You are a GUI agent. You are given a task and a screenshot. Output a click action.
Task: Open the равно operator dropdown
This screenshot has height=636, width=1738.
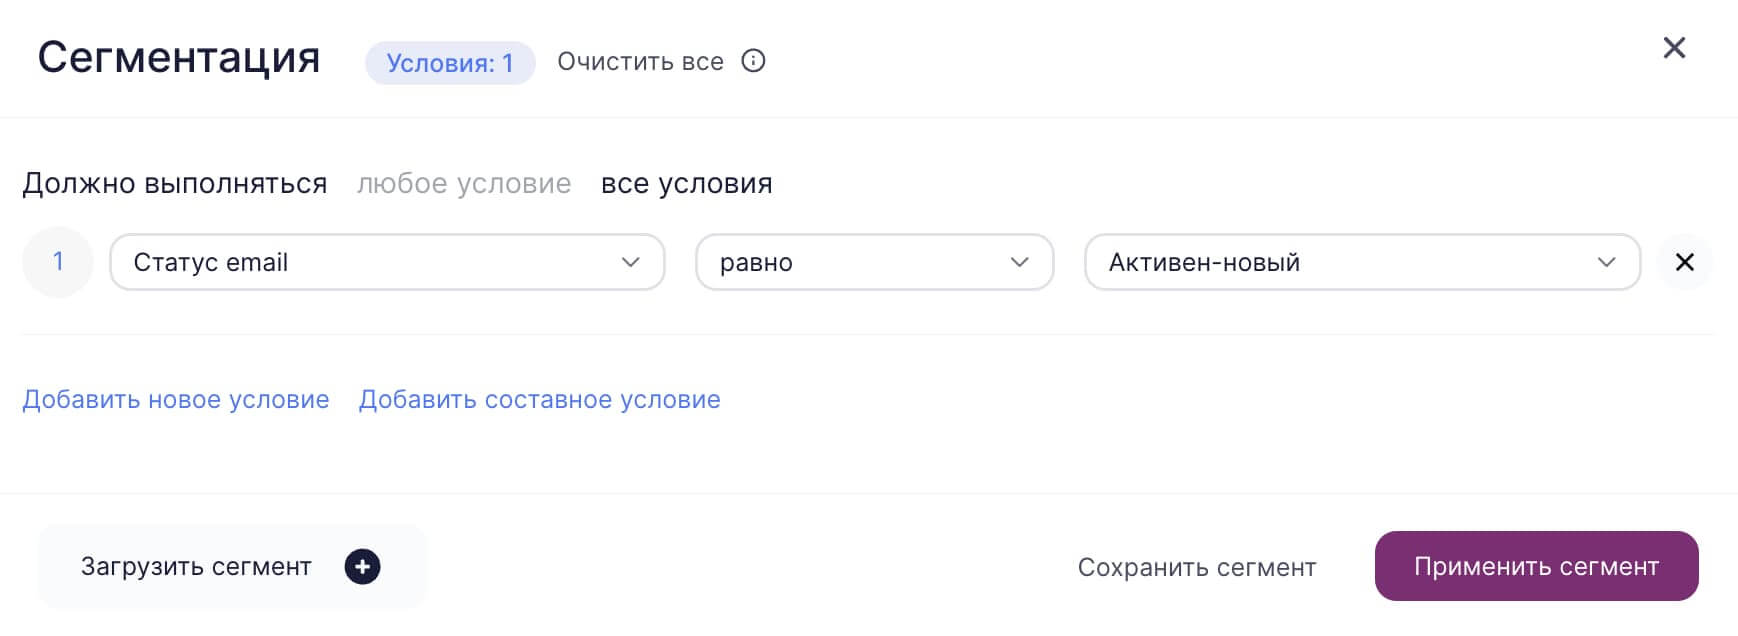(875, 262)
